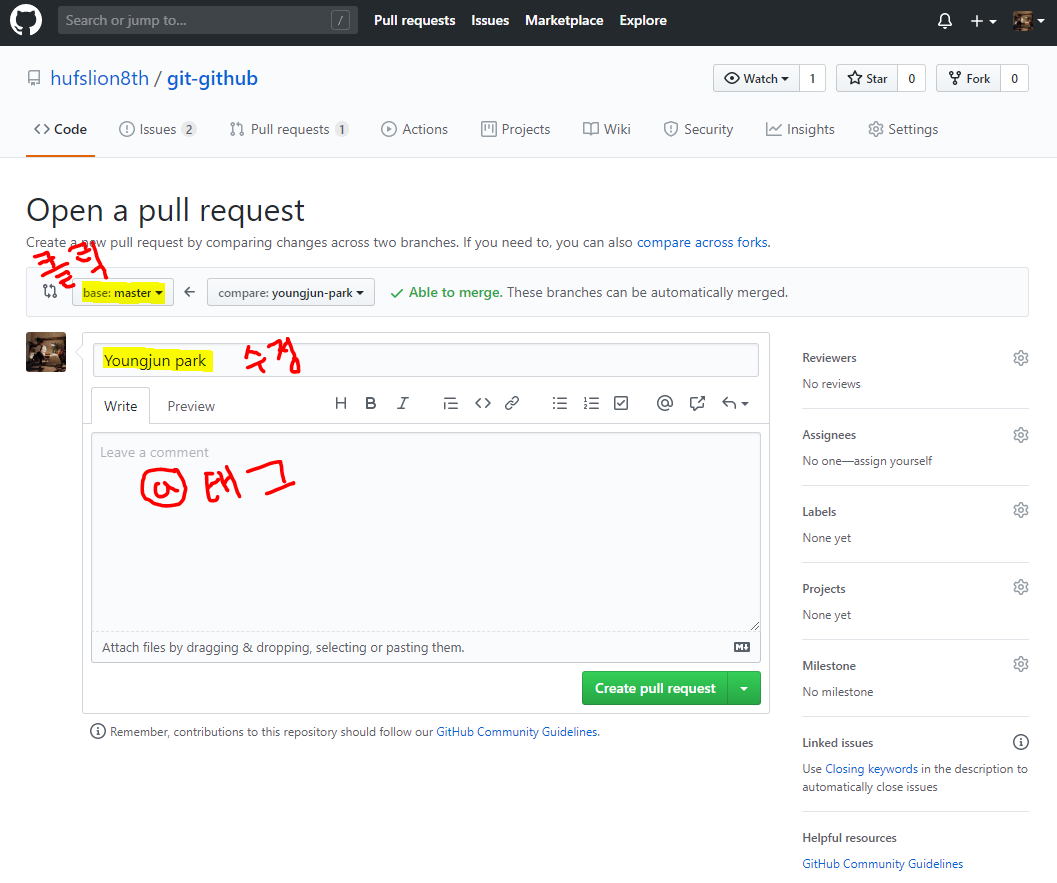Star the repository
The height and width of the screenshot is (883, 1057).
[867, 78]
